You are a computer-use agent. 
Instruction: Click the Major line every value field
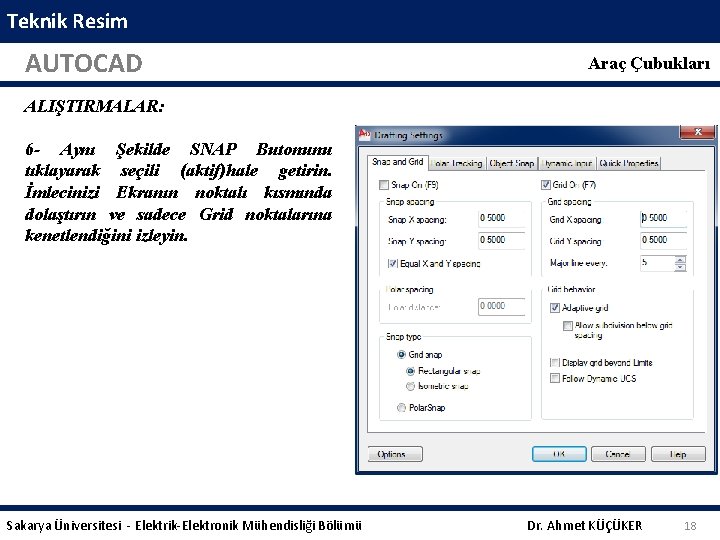[658, 263]
